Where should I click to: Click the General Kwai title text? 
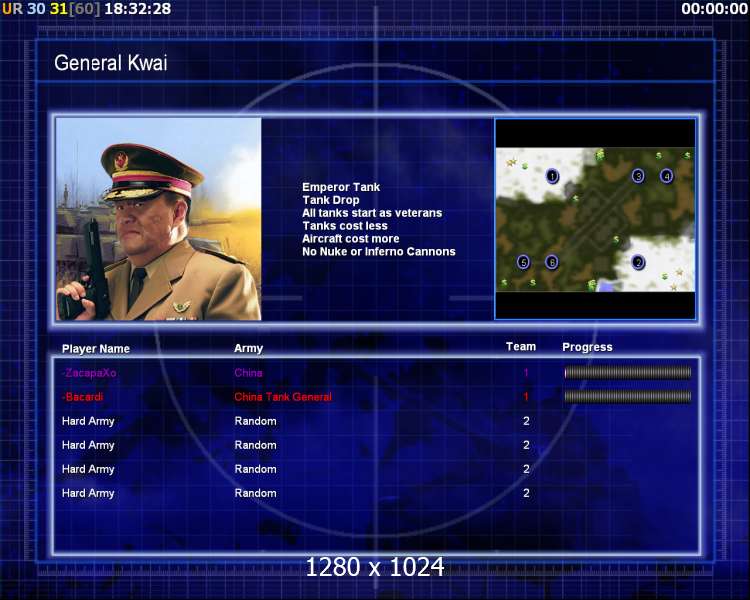pos(110,63)
